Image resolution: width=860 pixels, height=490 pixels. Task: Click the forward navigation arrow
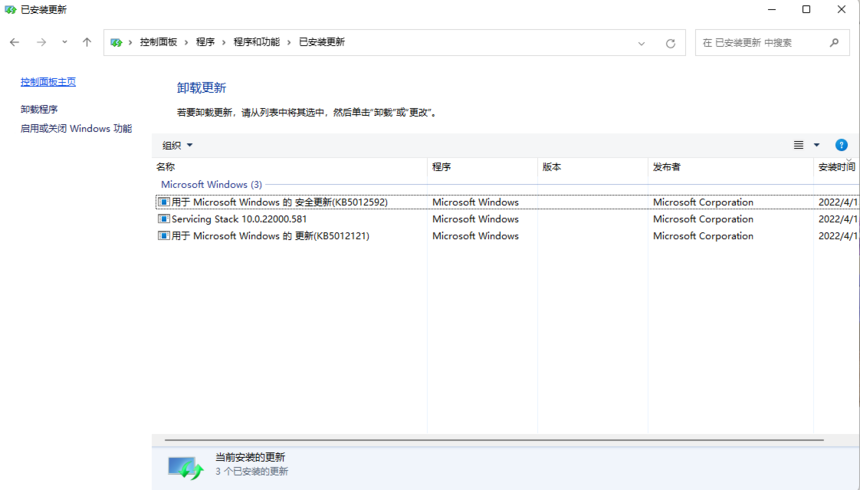pos(41,42)
